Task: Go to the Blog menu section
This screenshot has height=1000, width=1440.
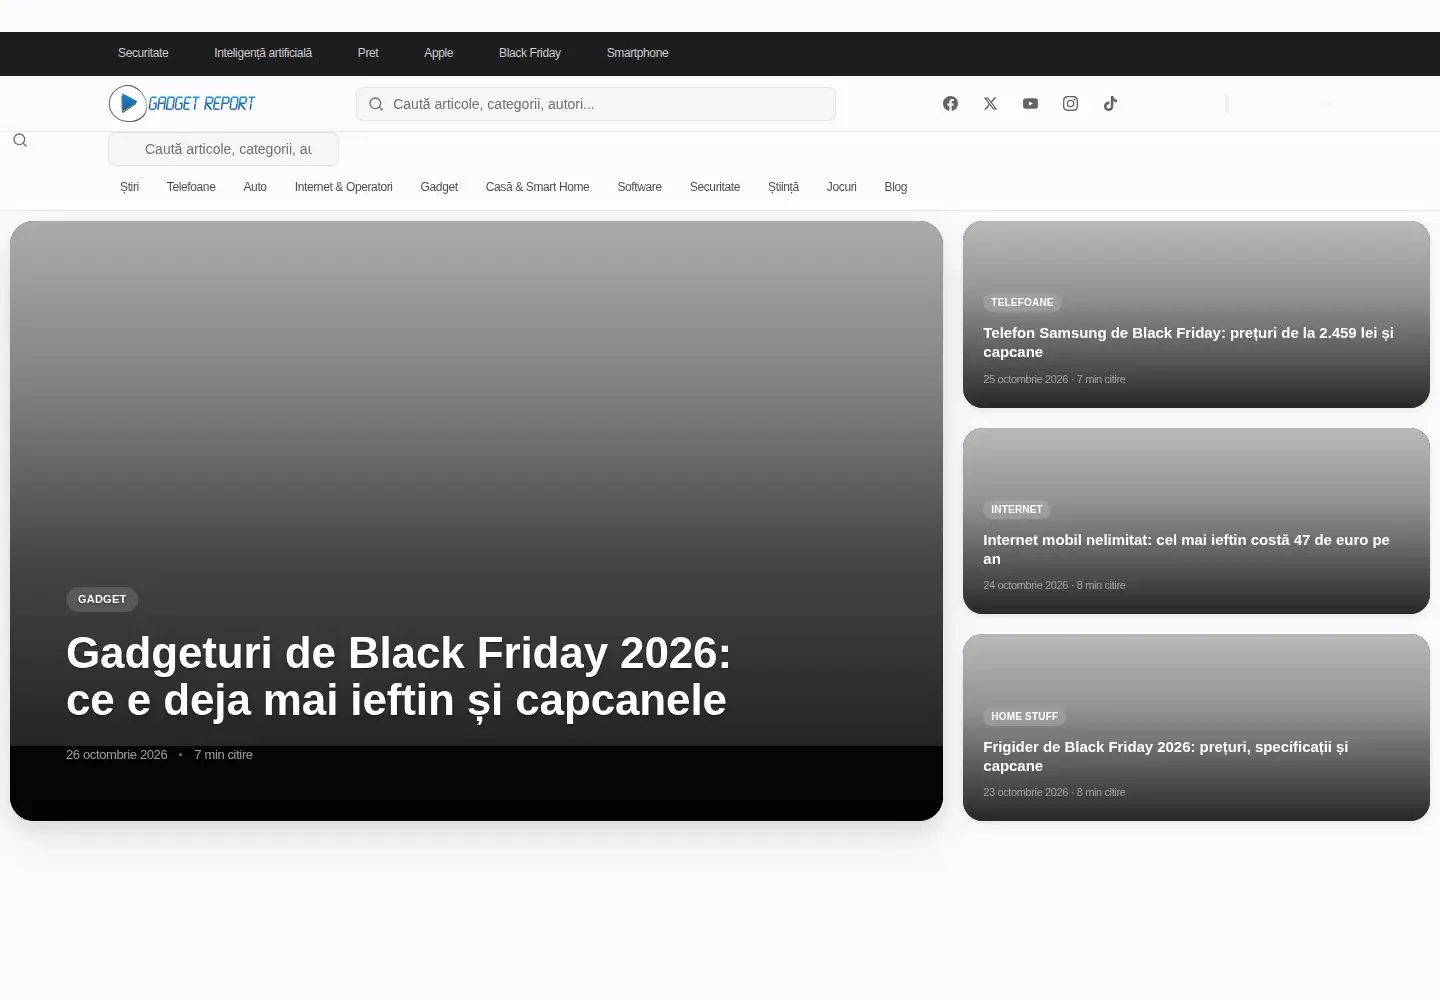Action: point(895,187)
